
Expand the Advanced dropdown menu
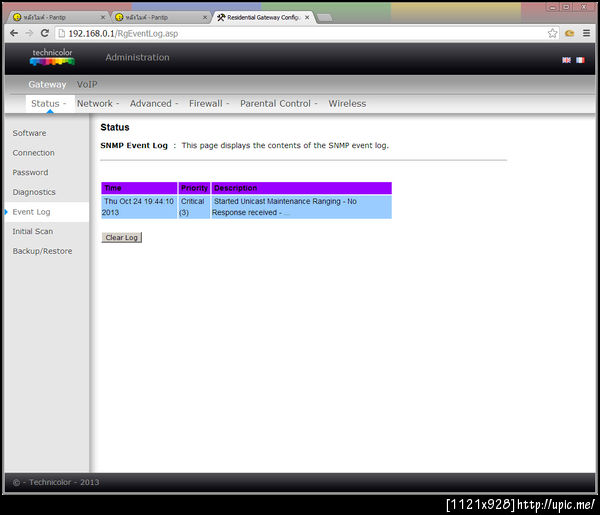(x=154, y=104)
